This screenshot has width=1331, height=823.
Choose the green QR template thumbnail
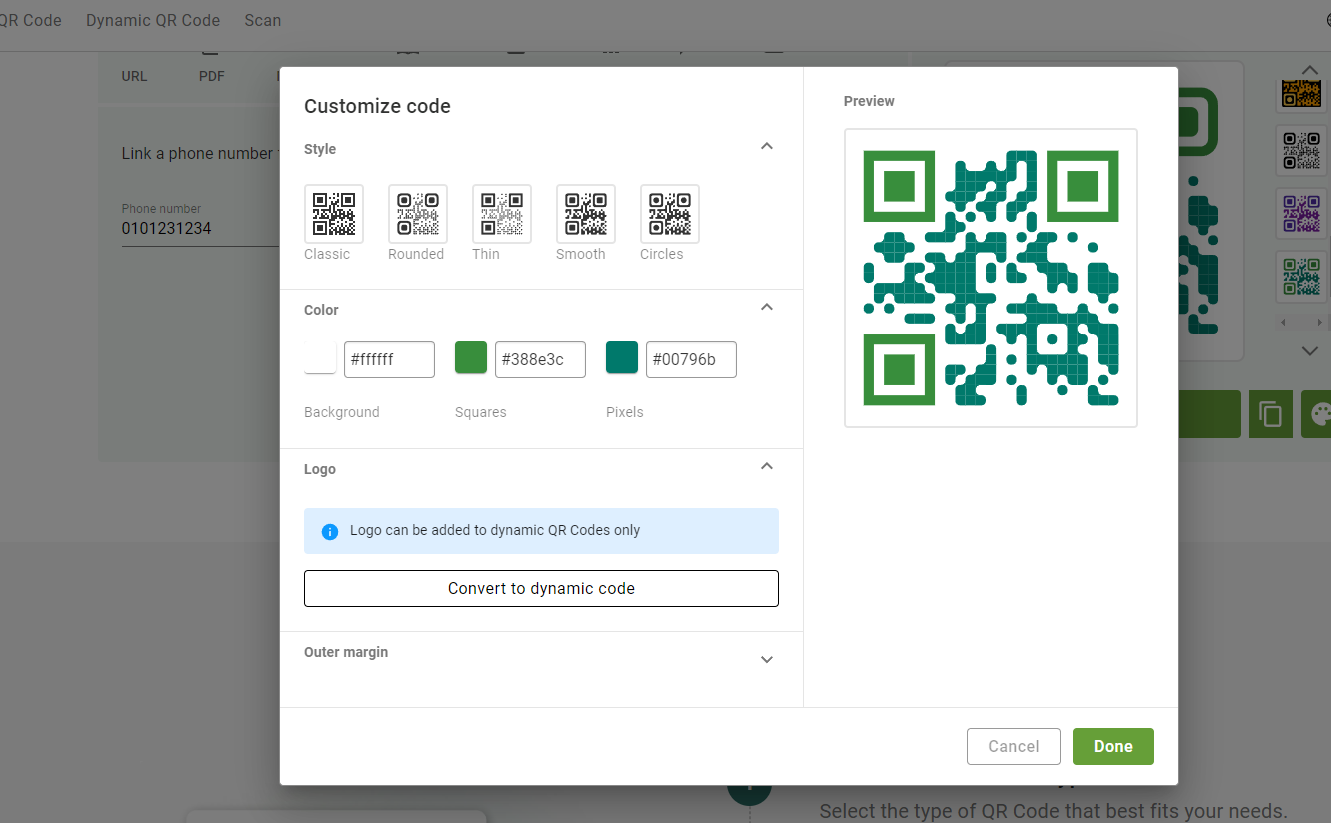click(x=1302, y=277)
